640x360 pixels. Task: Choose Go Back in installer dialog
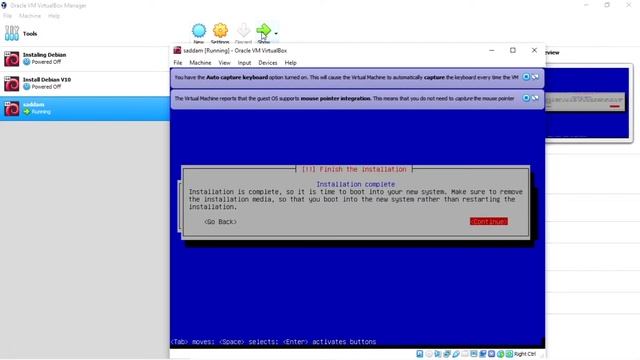pos(220,222)
